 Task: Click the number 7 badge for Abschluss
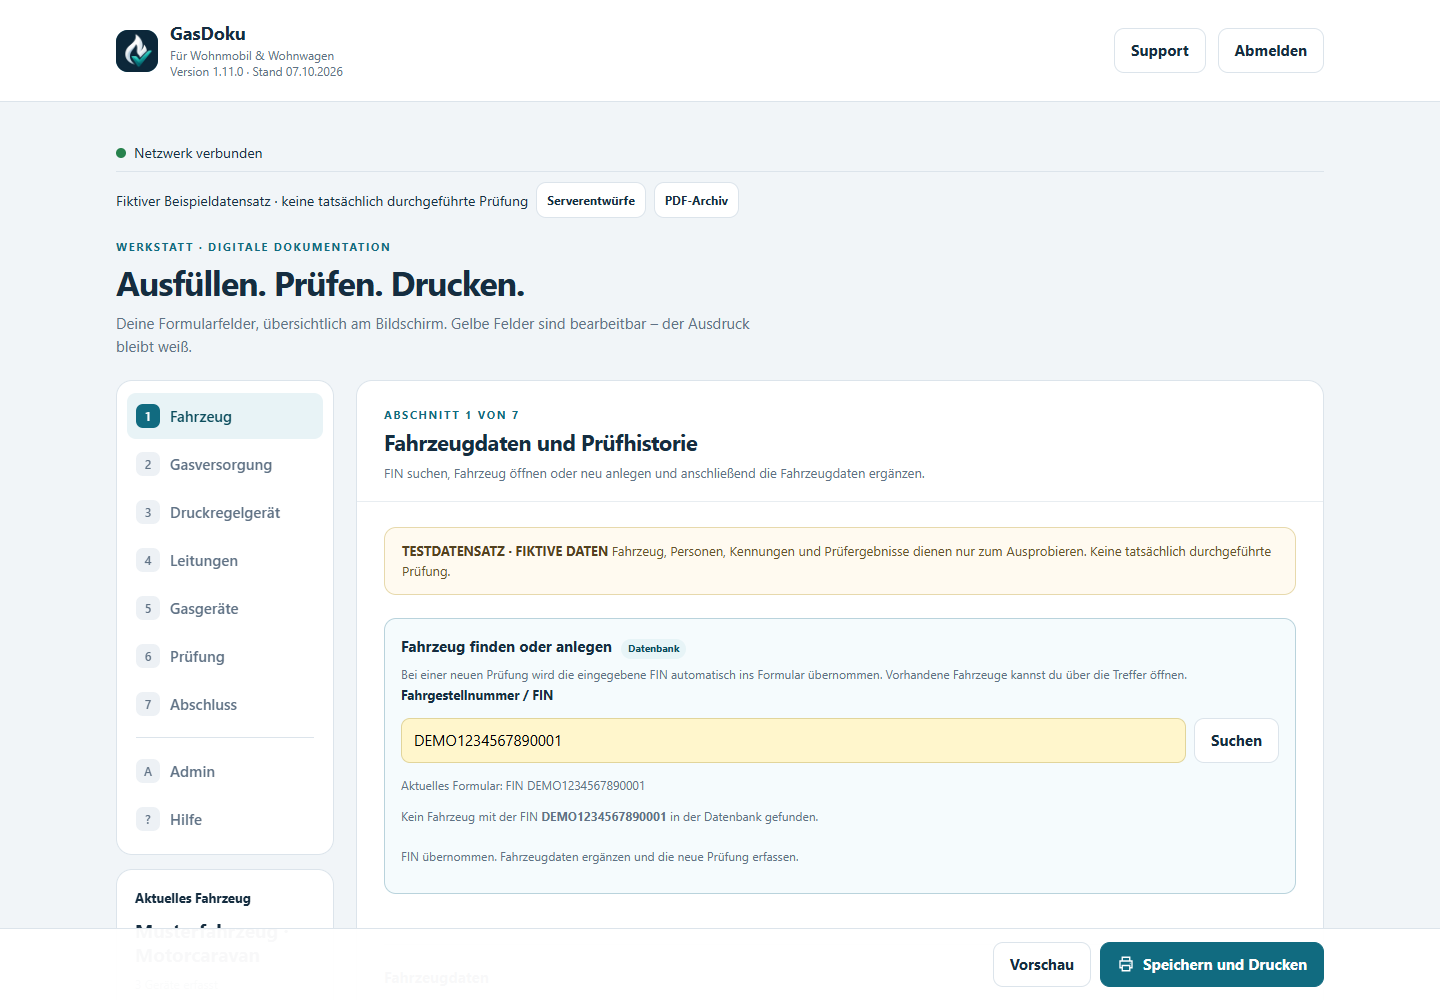148,704
